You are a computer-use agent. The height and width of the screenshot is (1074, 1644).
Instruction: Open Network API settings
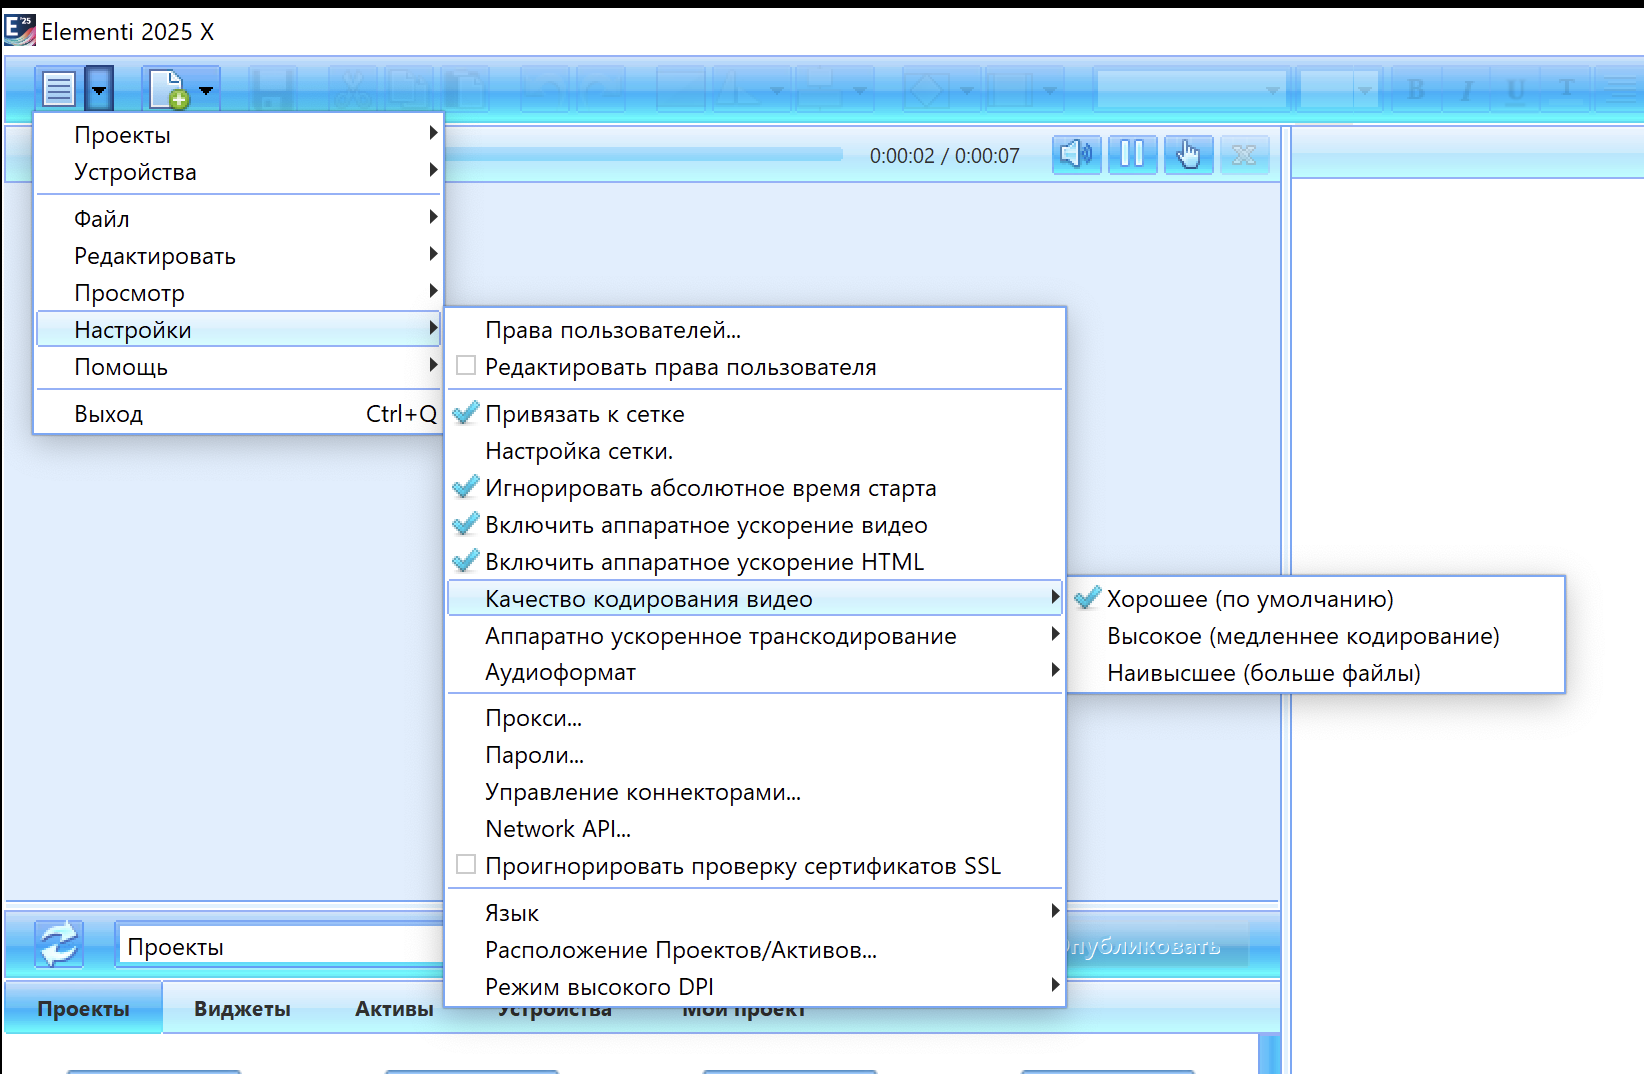[755, 829]
